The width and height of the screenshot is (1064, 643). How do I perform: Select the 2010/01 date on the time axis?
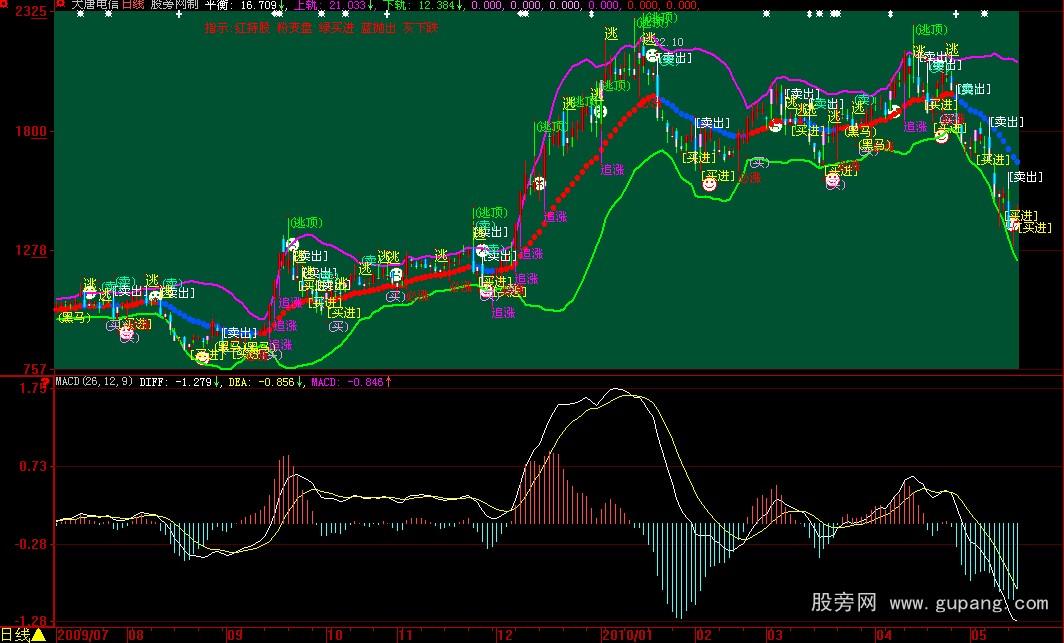coord(627,634)
